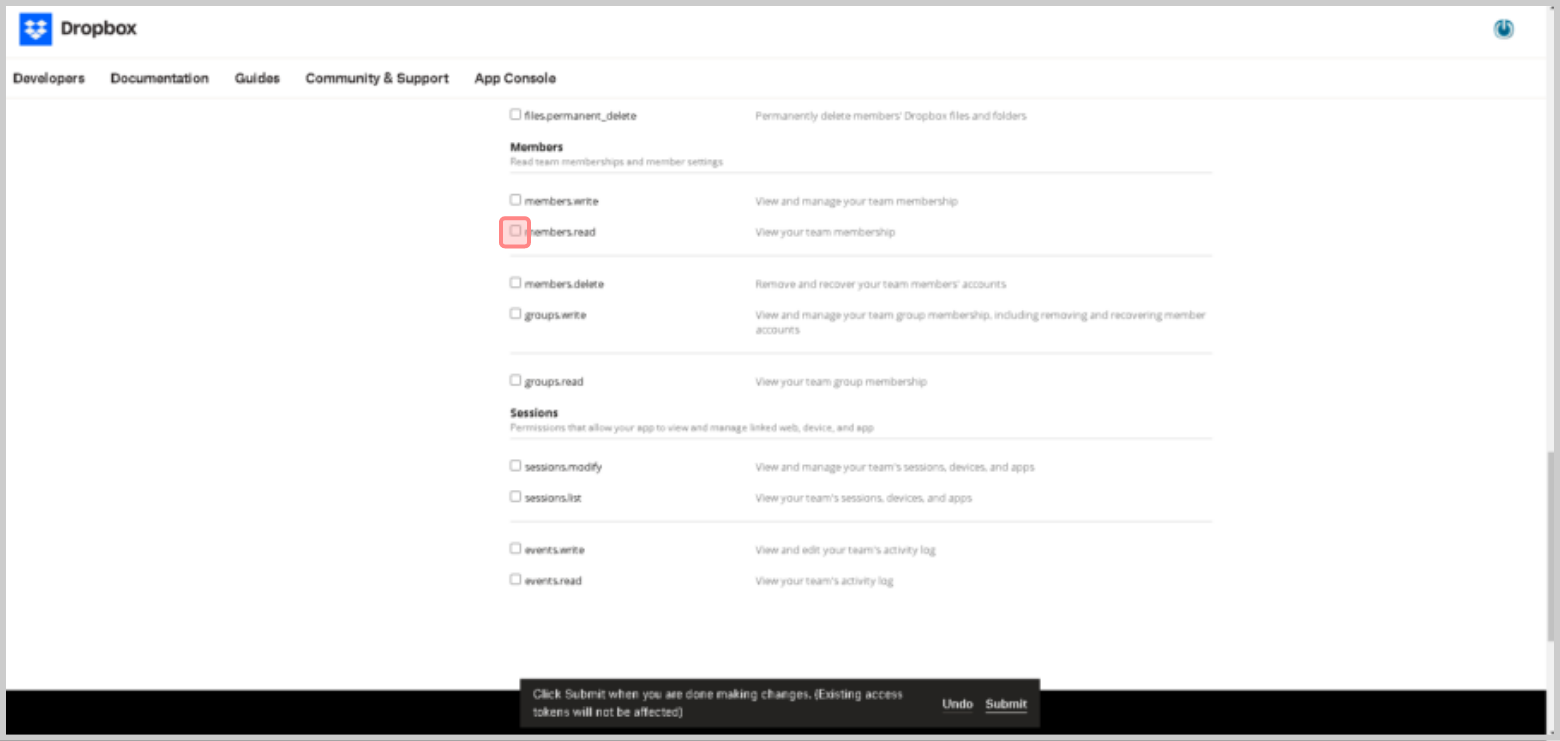Navigate to App Console
Image resolution: width=1560 pixels, height=741 pixels.
point(515,78)
